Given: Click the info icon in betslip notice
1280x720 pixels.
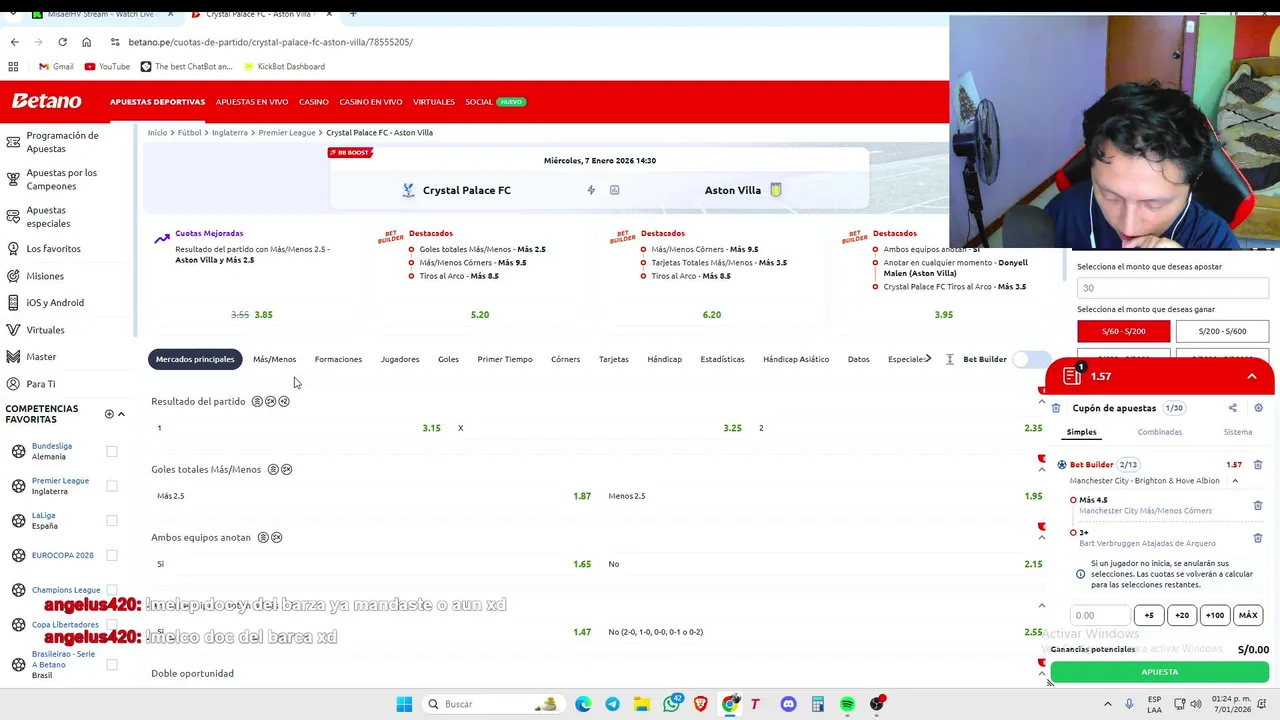Looking at the screenshot, I should [1080, 574].
